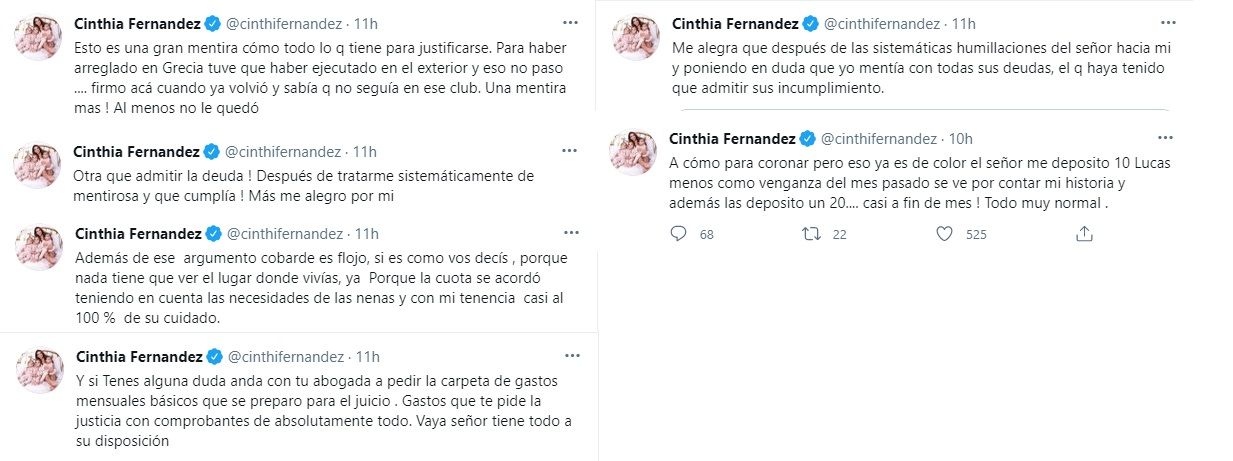Click verified badge on "Me alegra que después" tweet
This screenshot has width=1233, height=461.
coord(811,23)
